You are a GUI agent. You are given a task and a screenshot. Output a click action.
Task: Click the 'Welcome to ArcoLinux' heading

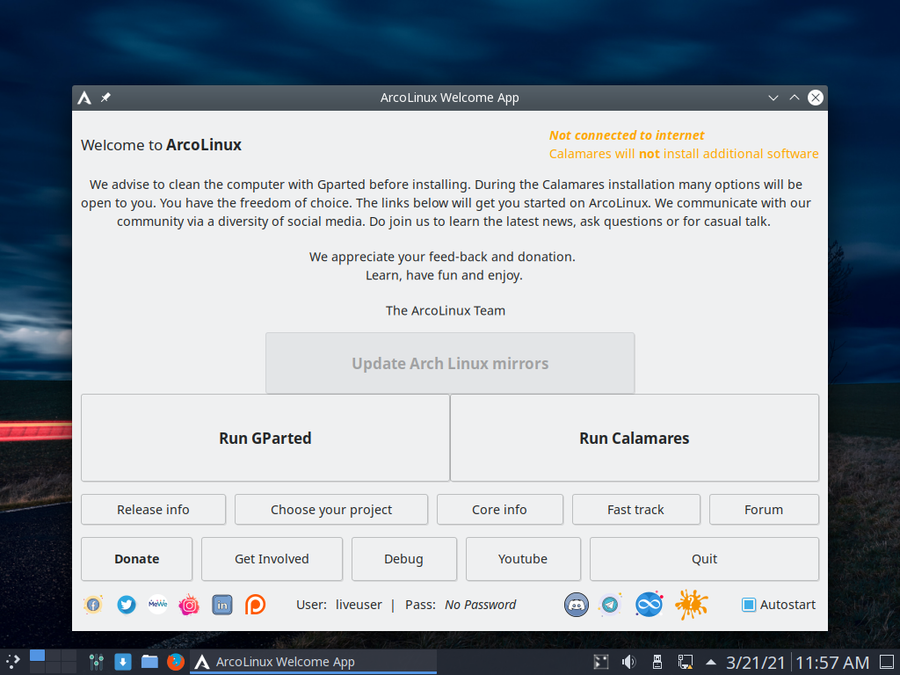coord(161,145)
